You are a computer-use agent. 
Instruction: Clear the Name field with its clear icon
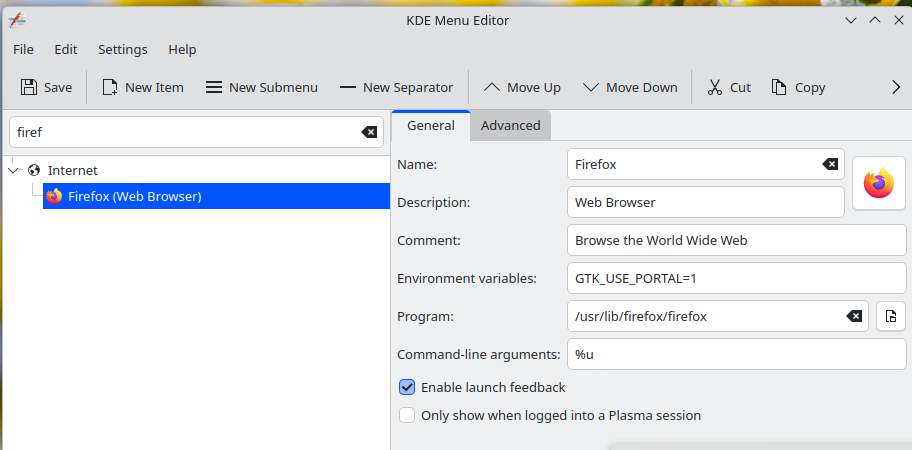pyautogui.click(x=830, y=165)
